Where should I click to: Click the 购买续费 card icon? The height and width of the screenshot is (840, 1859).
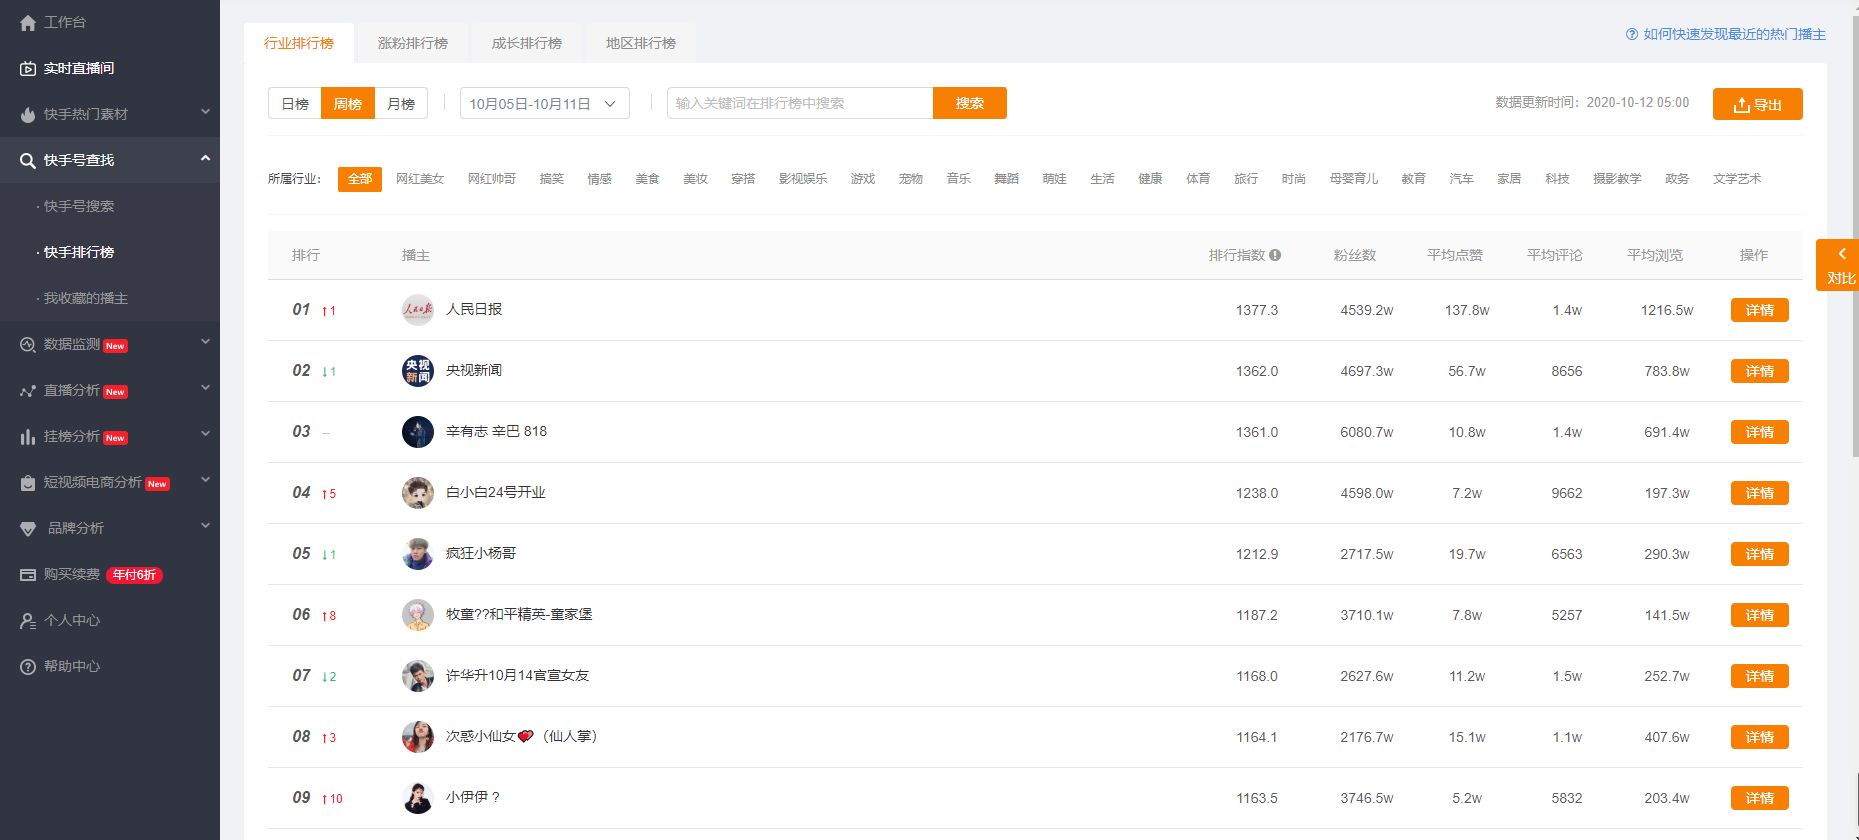pos(28,575)
